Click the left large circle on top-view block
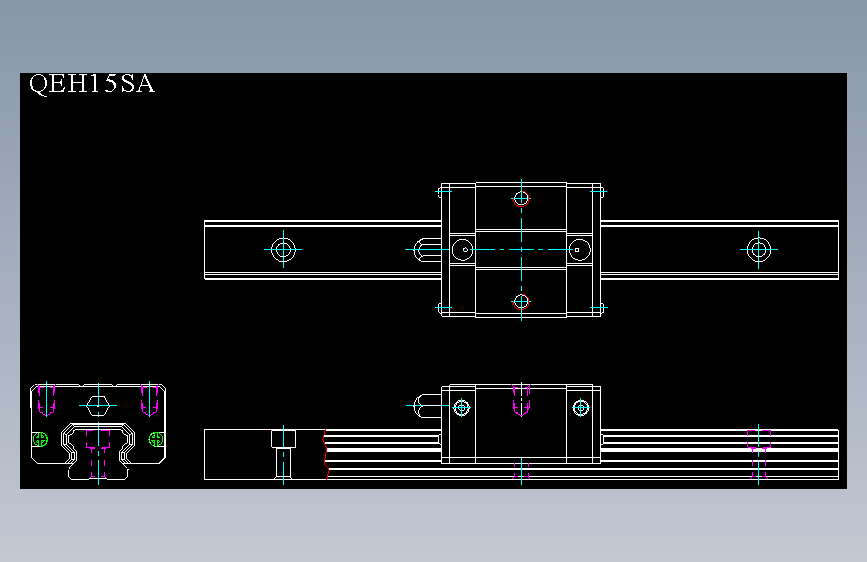The image size is (867, 562). point(463,250)
